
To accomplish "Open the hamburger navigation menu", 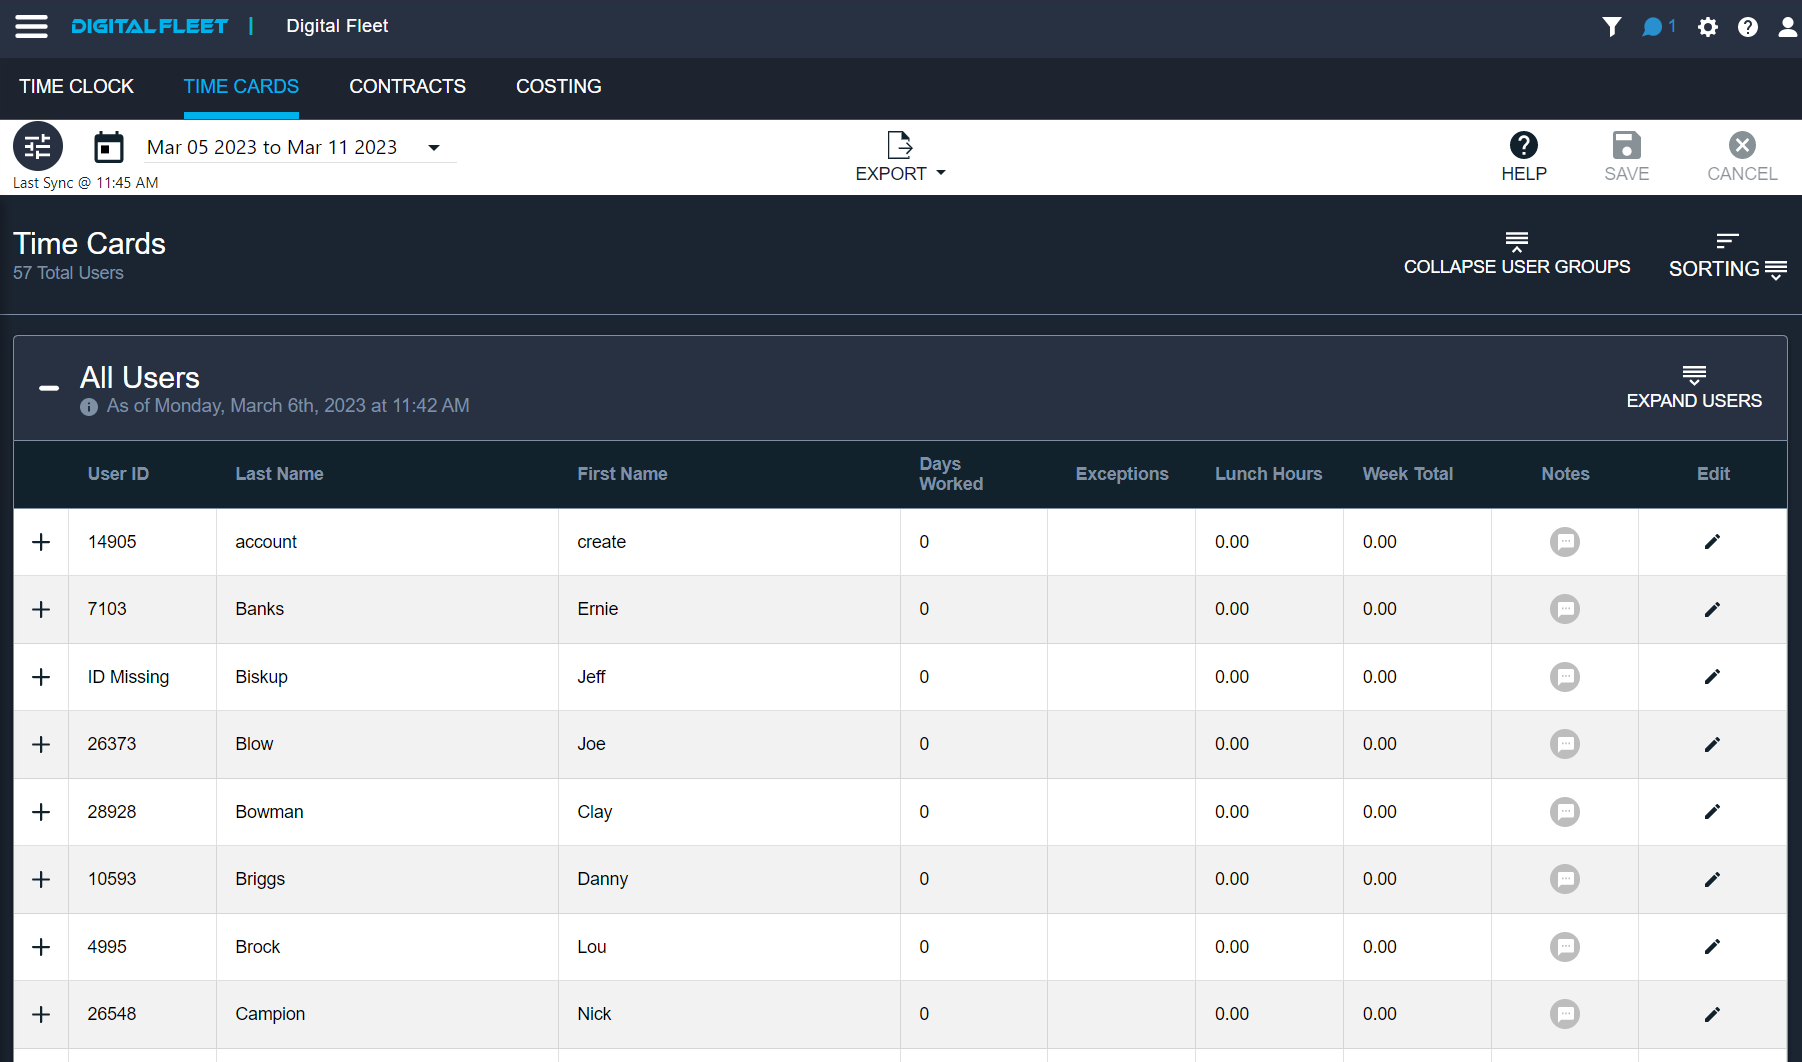I will [31, 26].
